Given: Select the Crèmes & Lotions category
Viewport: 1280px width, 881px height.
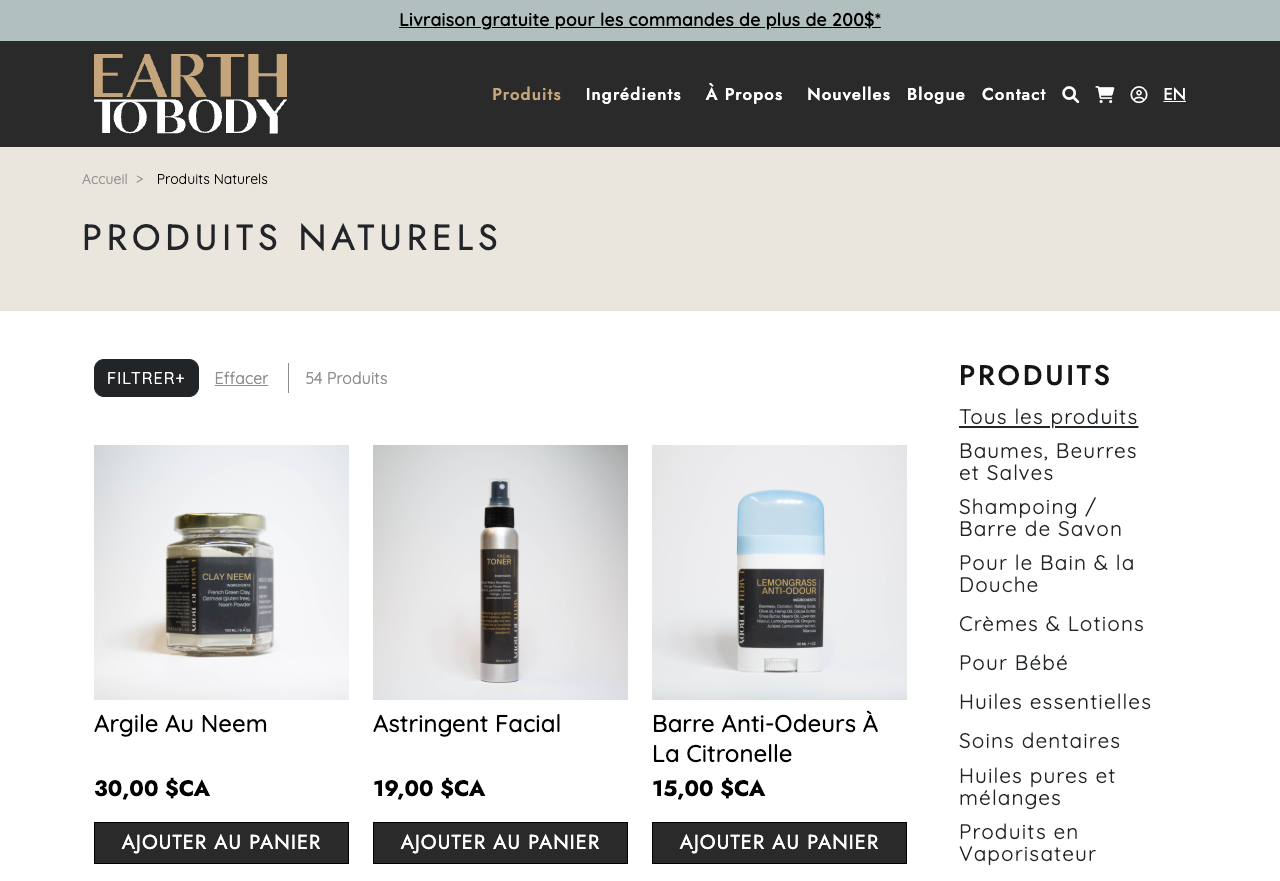Looking at the screenshot, I should (x=1051, y=624).
